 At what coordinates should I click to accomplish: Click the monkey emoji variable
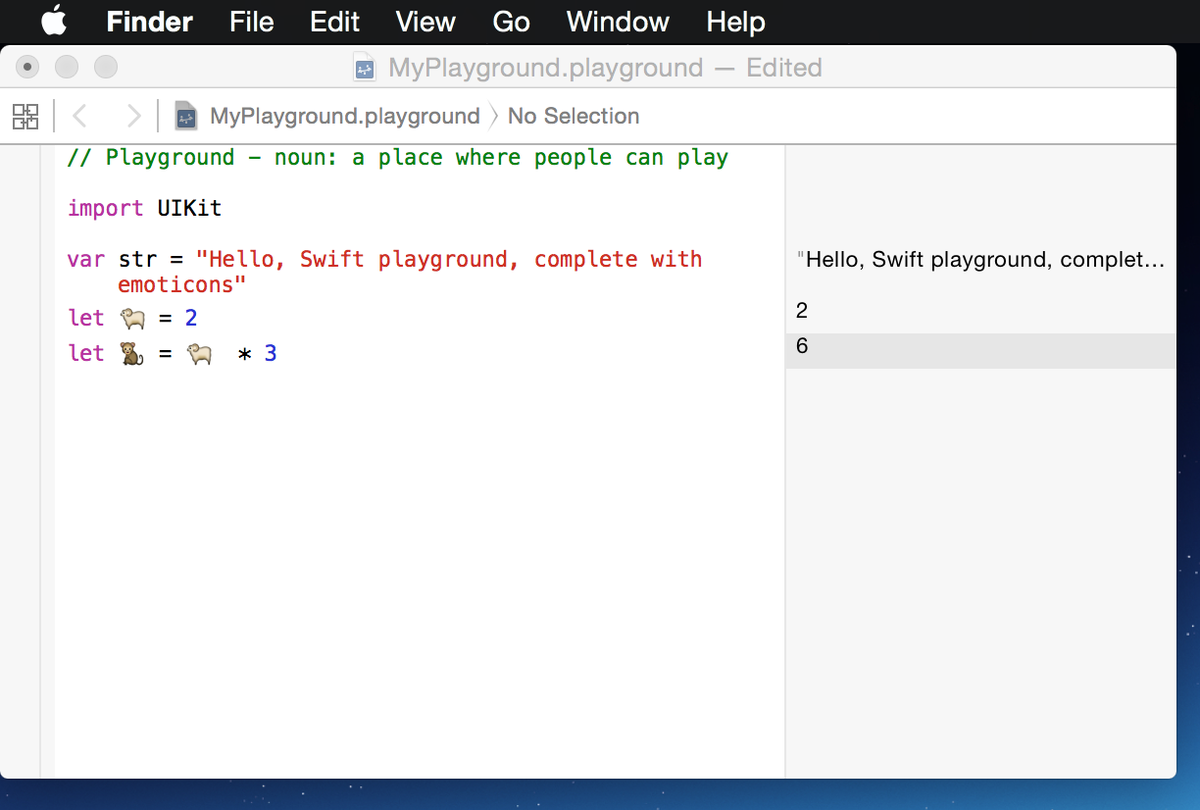(132, 353)
